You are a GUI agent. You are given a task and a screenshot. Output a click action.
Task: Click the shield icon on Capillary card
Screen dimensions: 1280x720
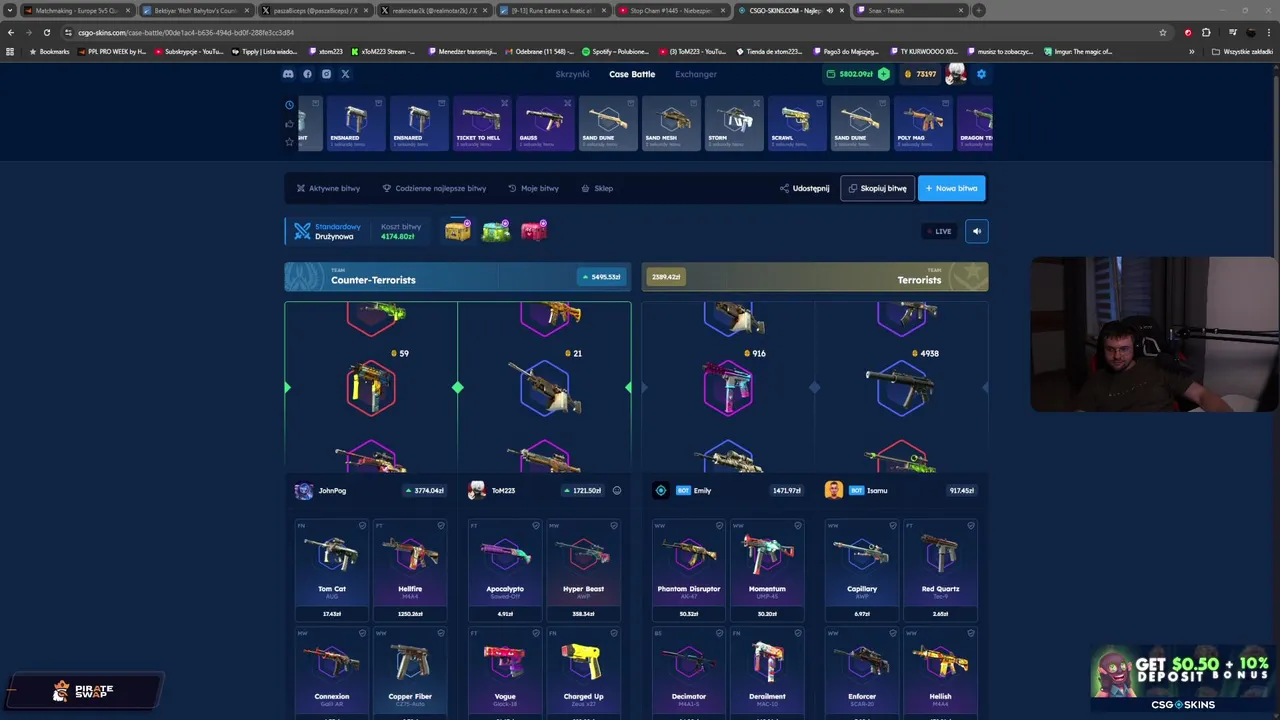892,526
